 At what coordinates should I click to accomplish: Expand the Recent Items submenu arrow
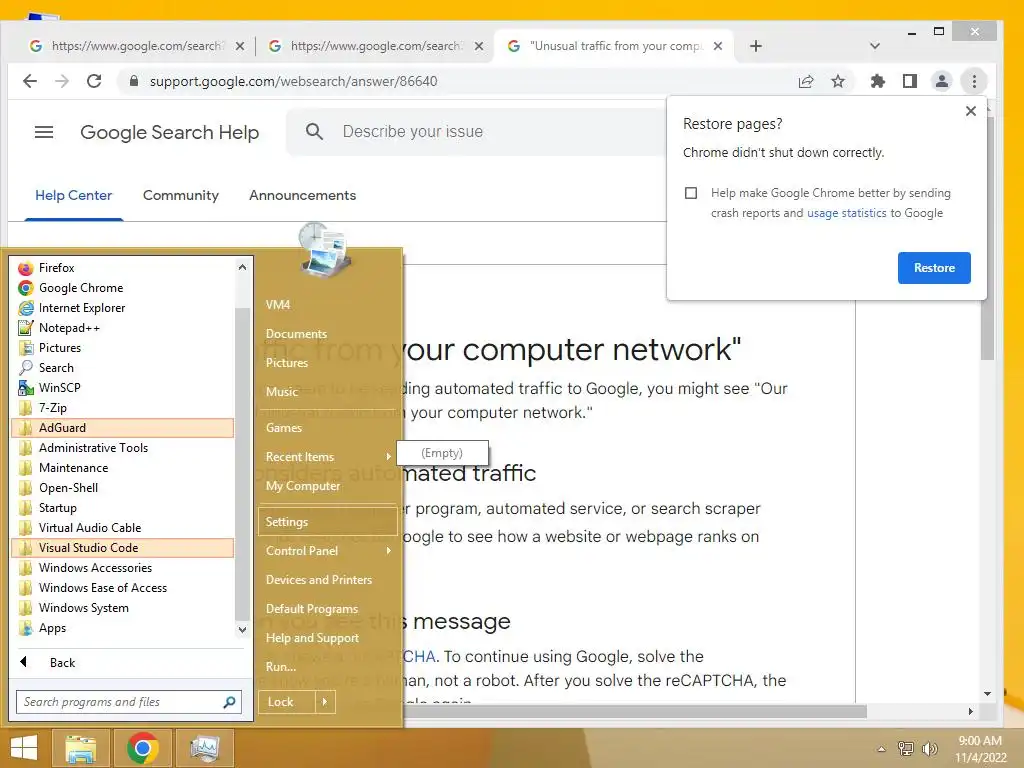tap(389, 456)
